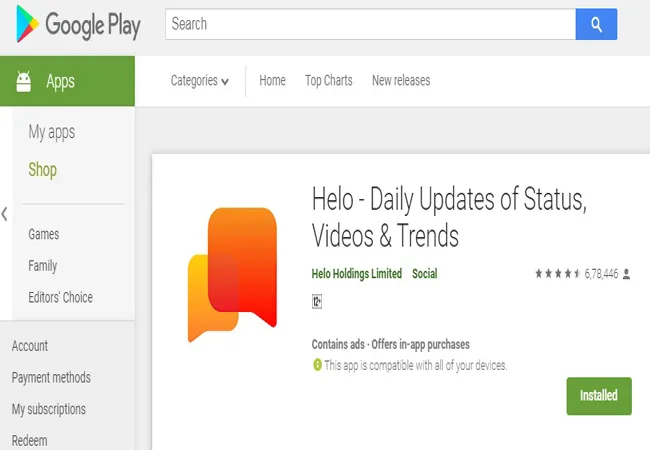Click the device compatibility message
This screenshot has width=650, height=450.
415,365
